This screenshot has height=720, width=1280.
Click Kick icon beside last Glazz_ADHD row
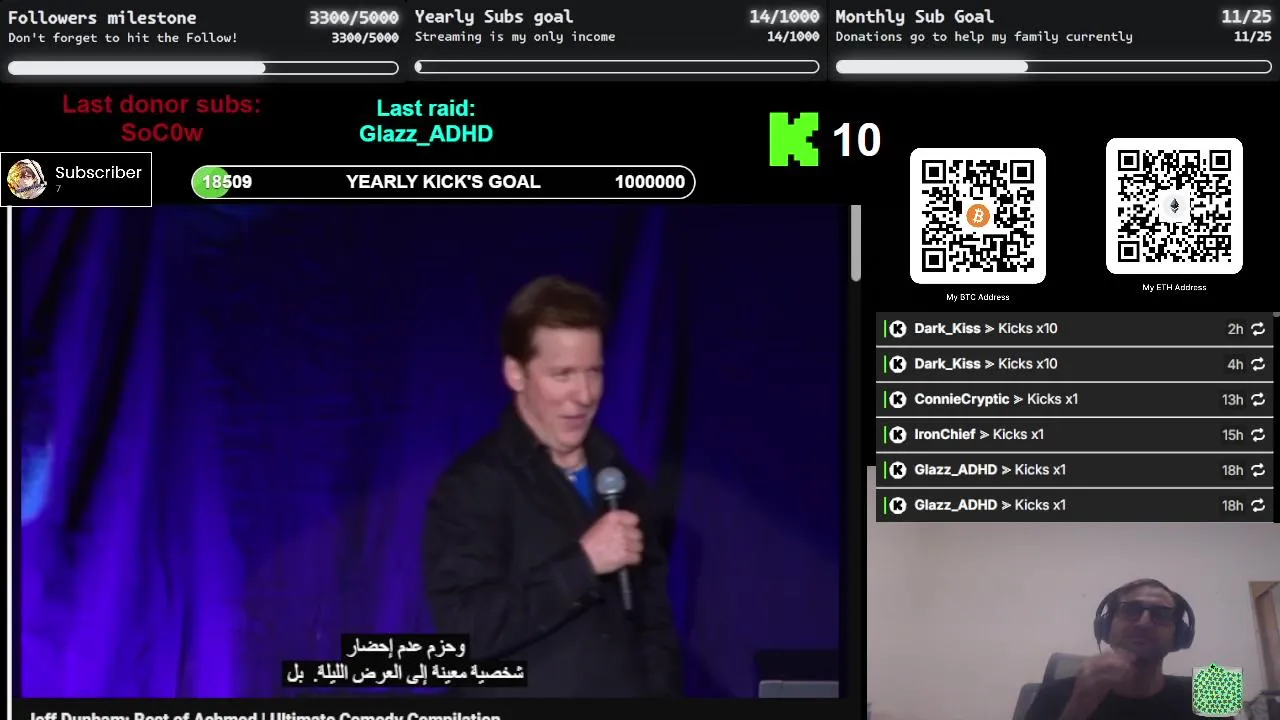pos(898,505)
